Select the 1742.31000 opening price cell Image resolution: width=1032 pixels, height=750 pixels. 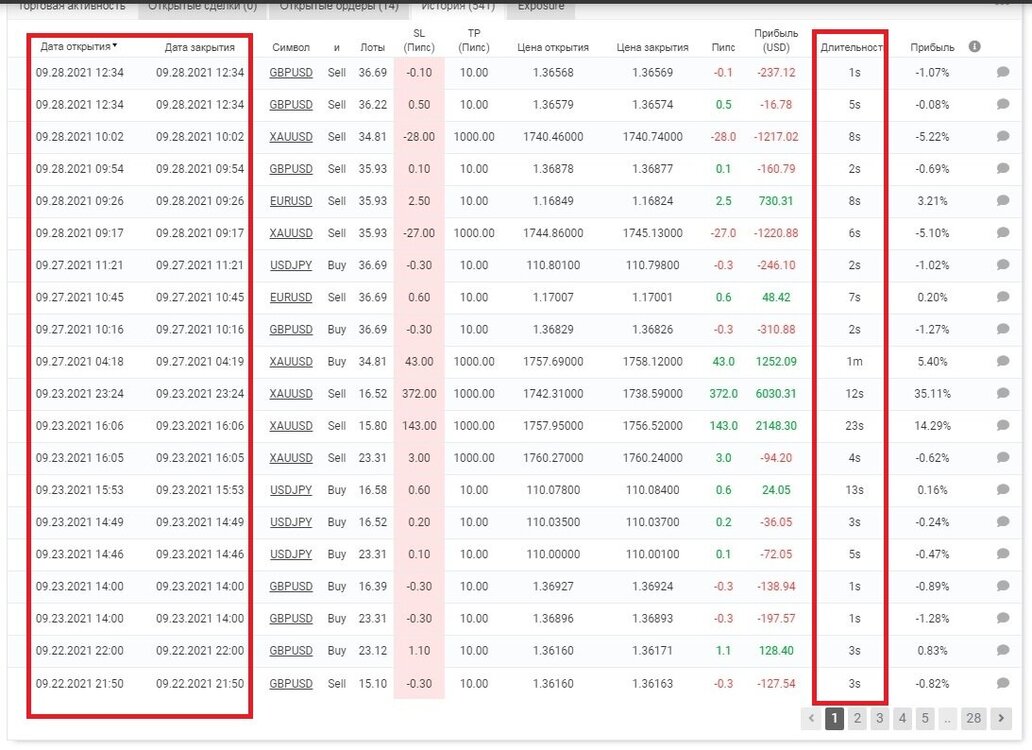pos(553,393)
